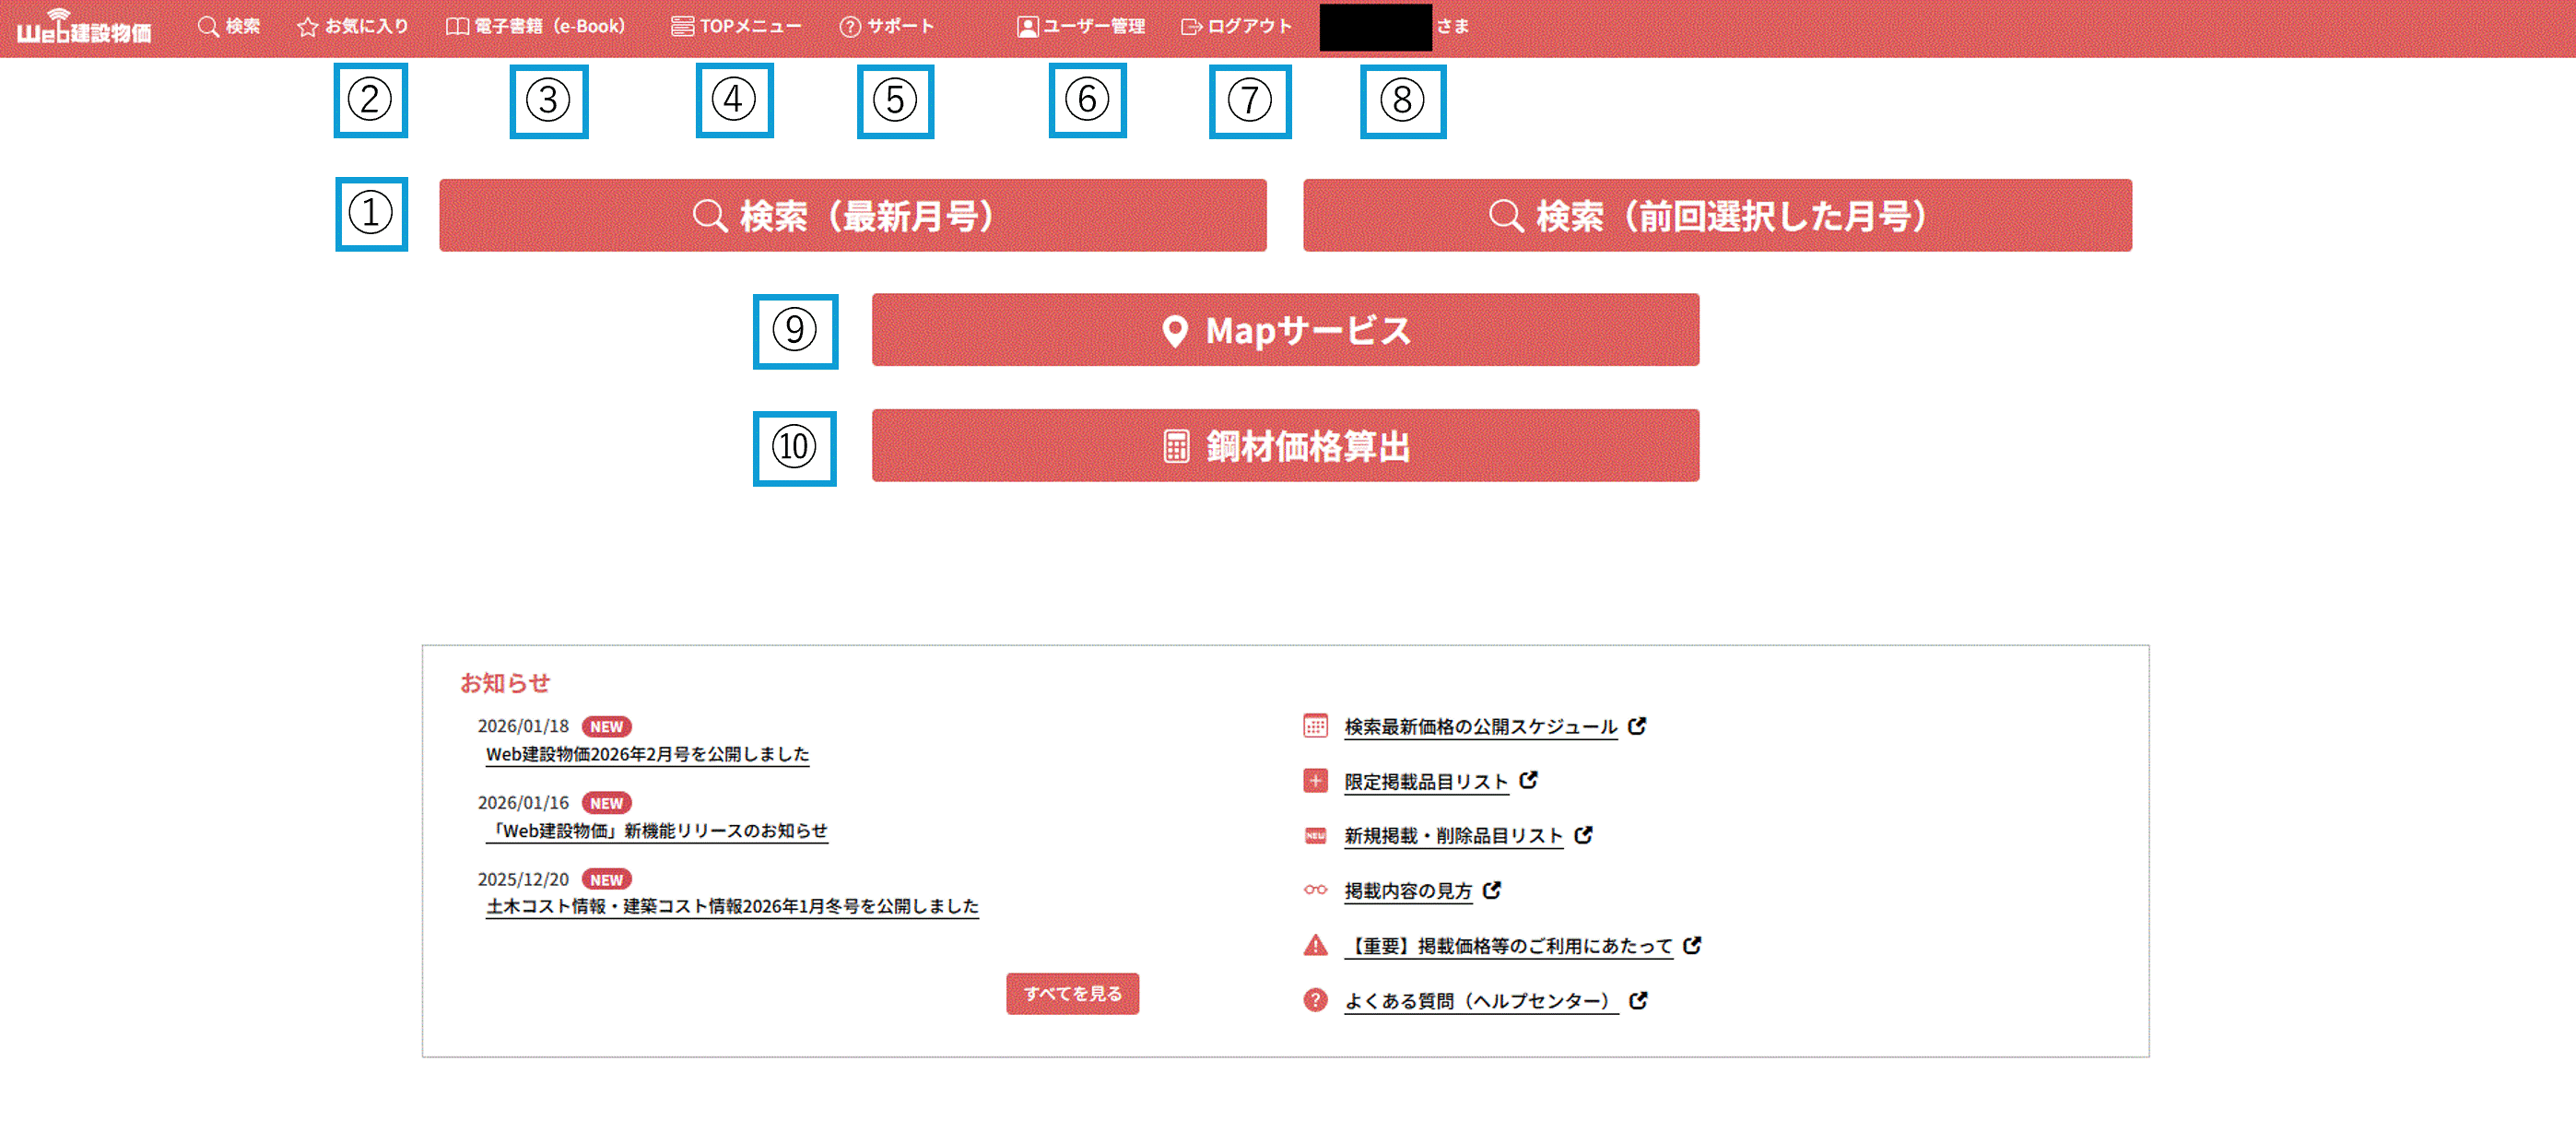Screen dimensions: 2576x1144
Task: Click warning triangle icon beside 【重要】
Action: point(1315,945)
